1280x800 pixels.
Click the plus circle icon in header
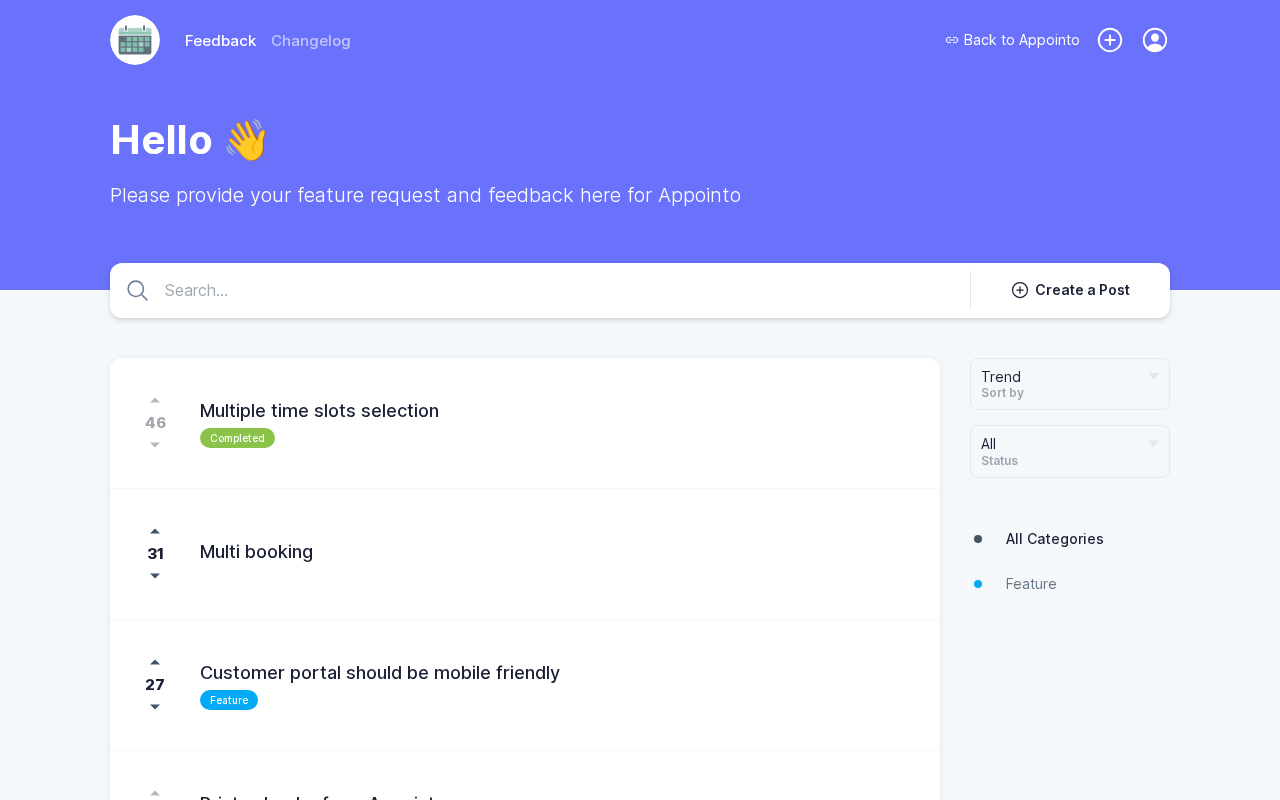(1110, 40)
